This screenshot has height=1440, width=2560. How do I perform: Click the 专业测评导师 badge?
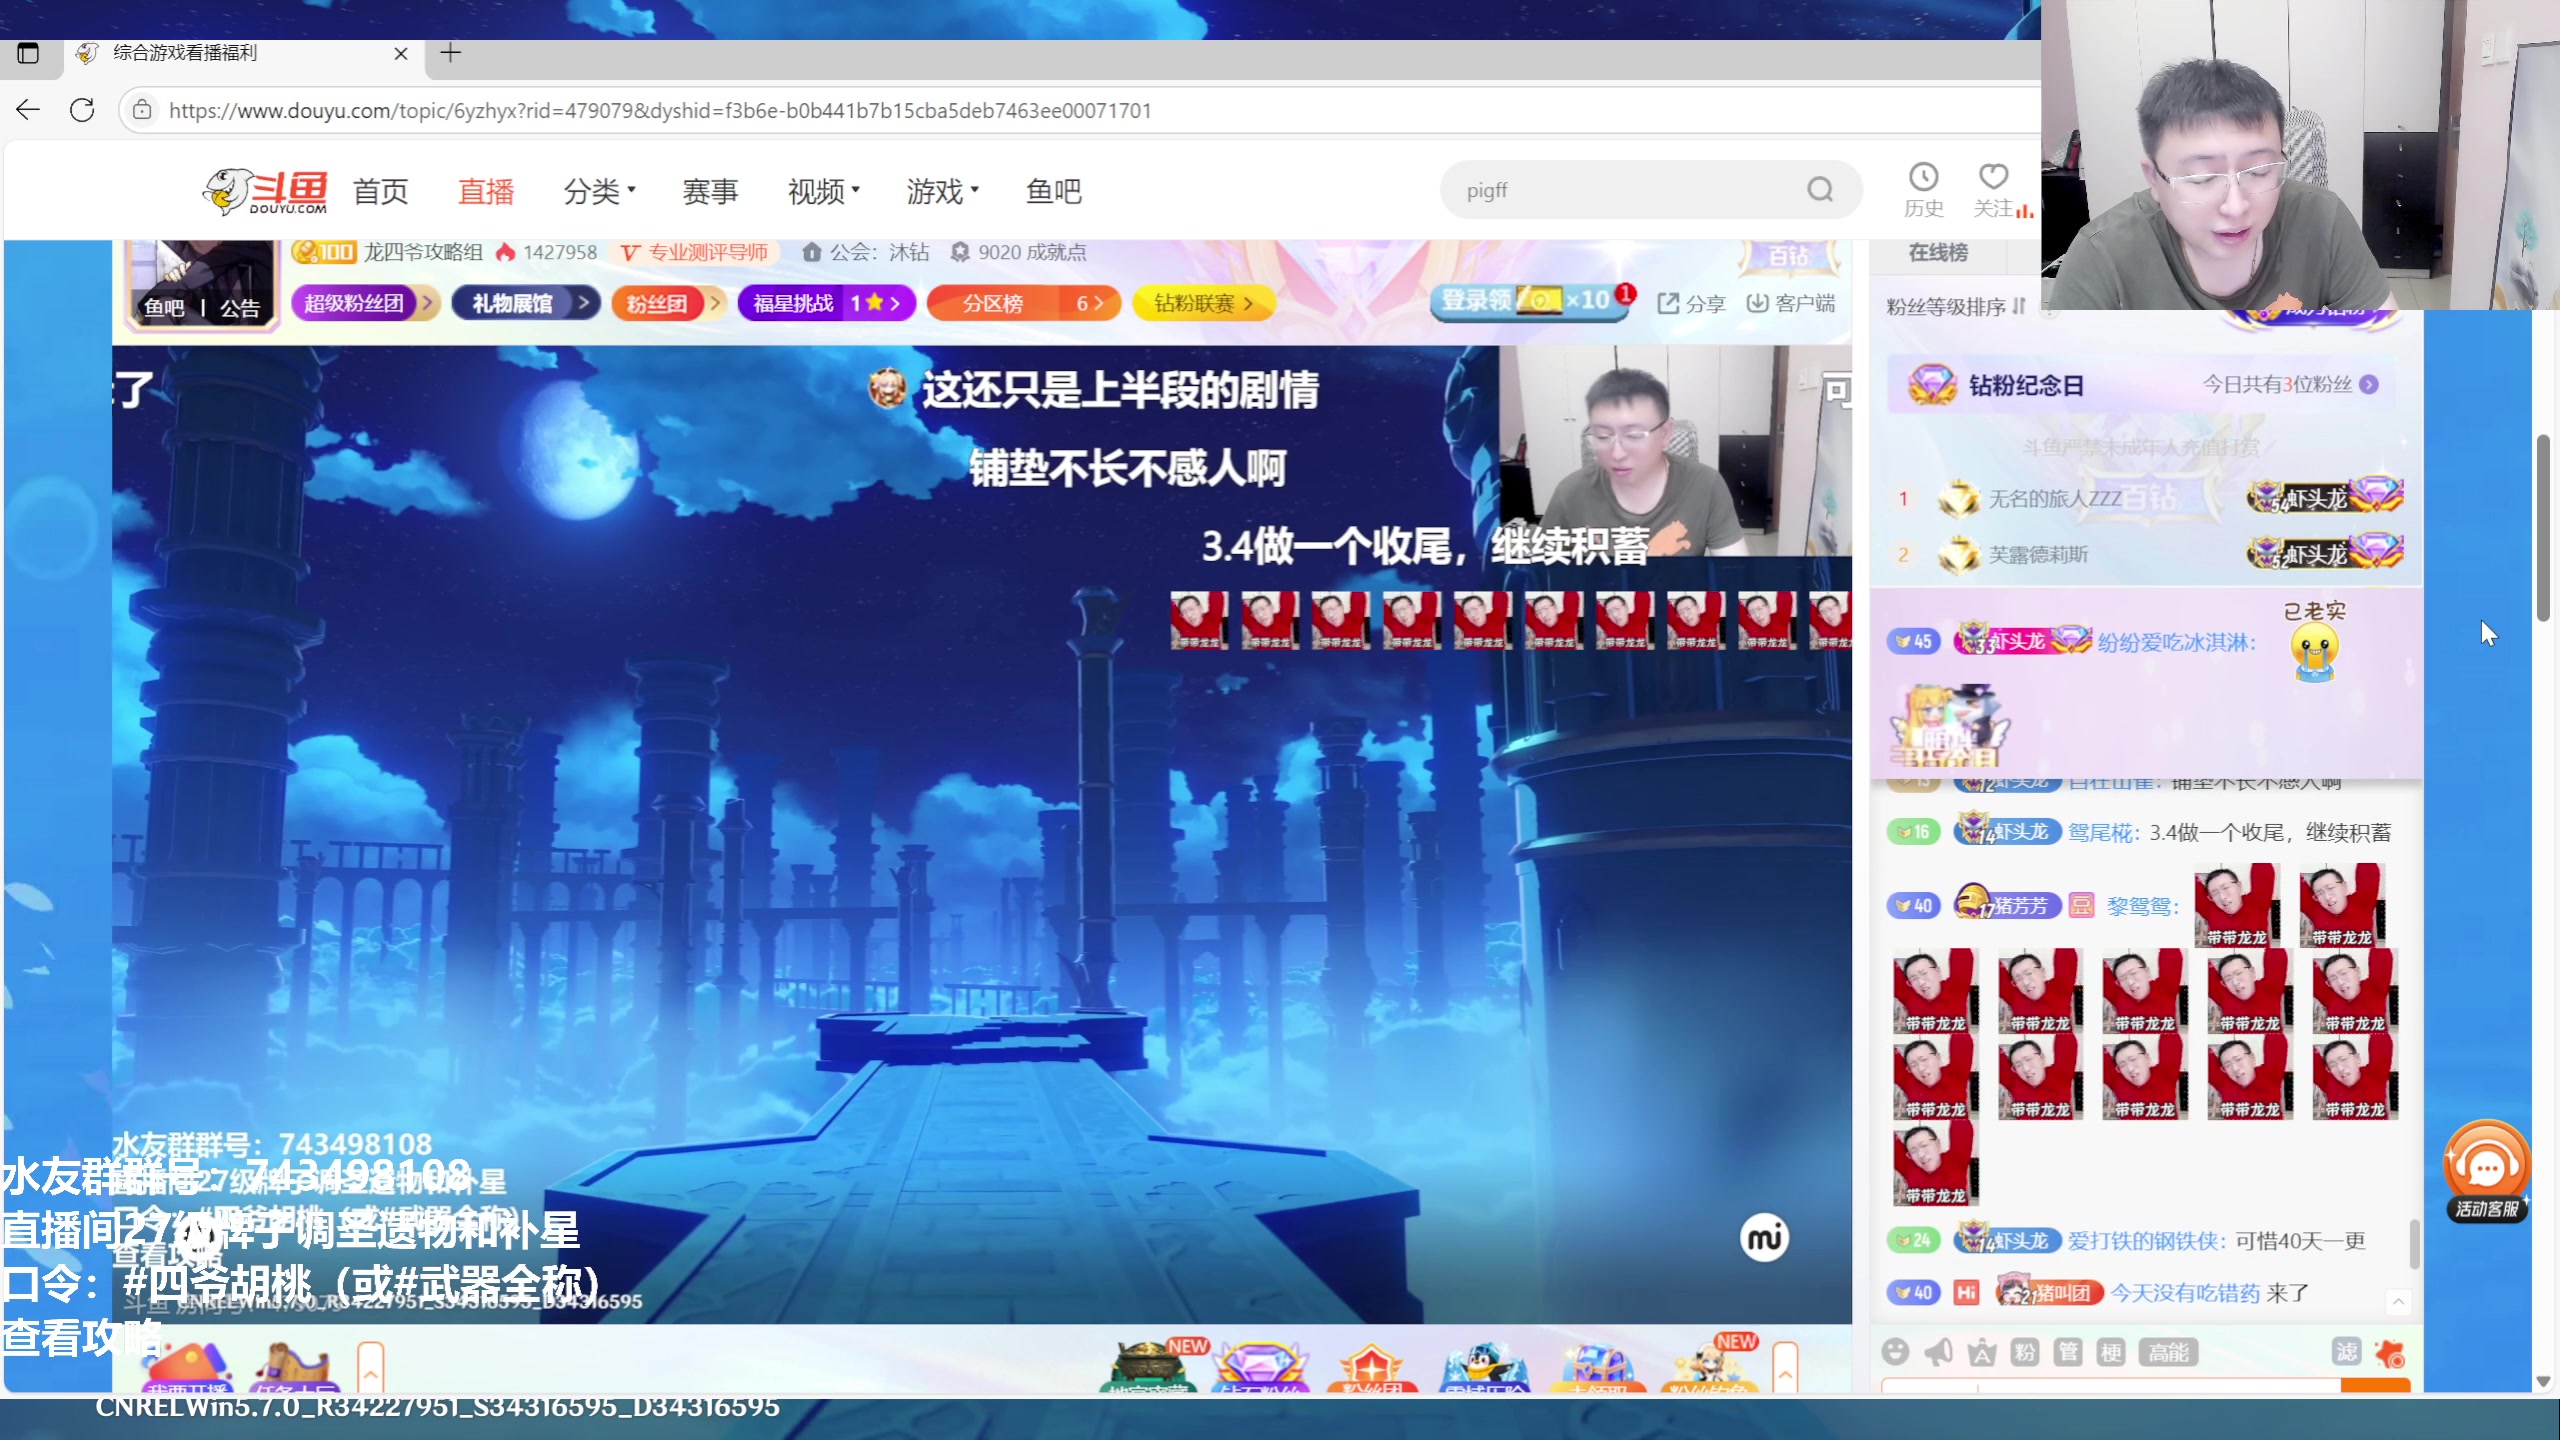(x=694, y=252)
